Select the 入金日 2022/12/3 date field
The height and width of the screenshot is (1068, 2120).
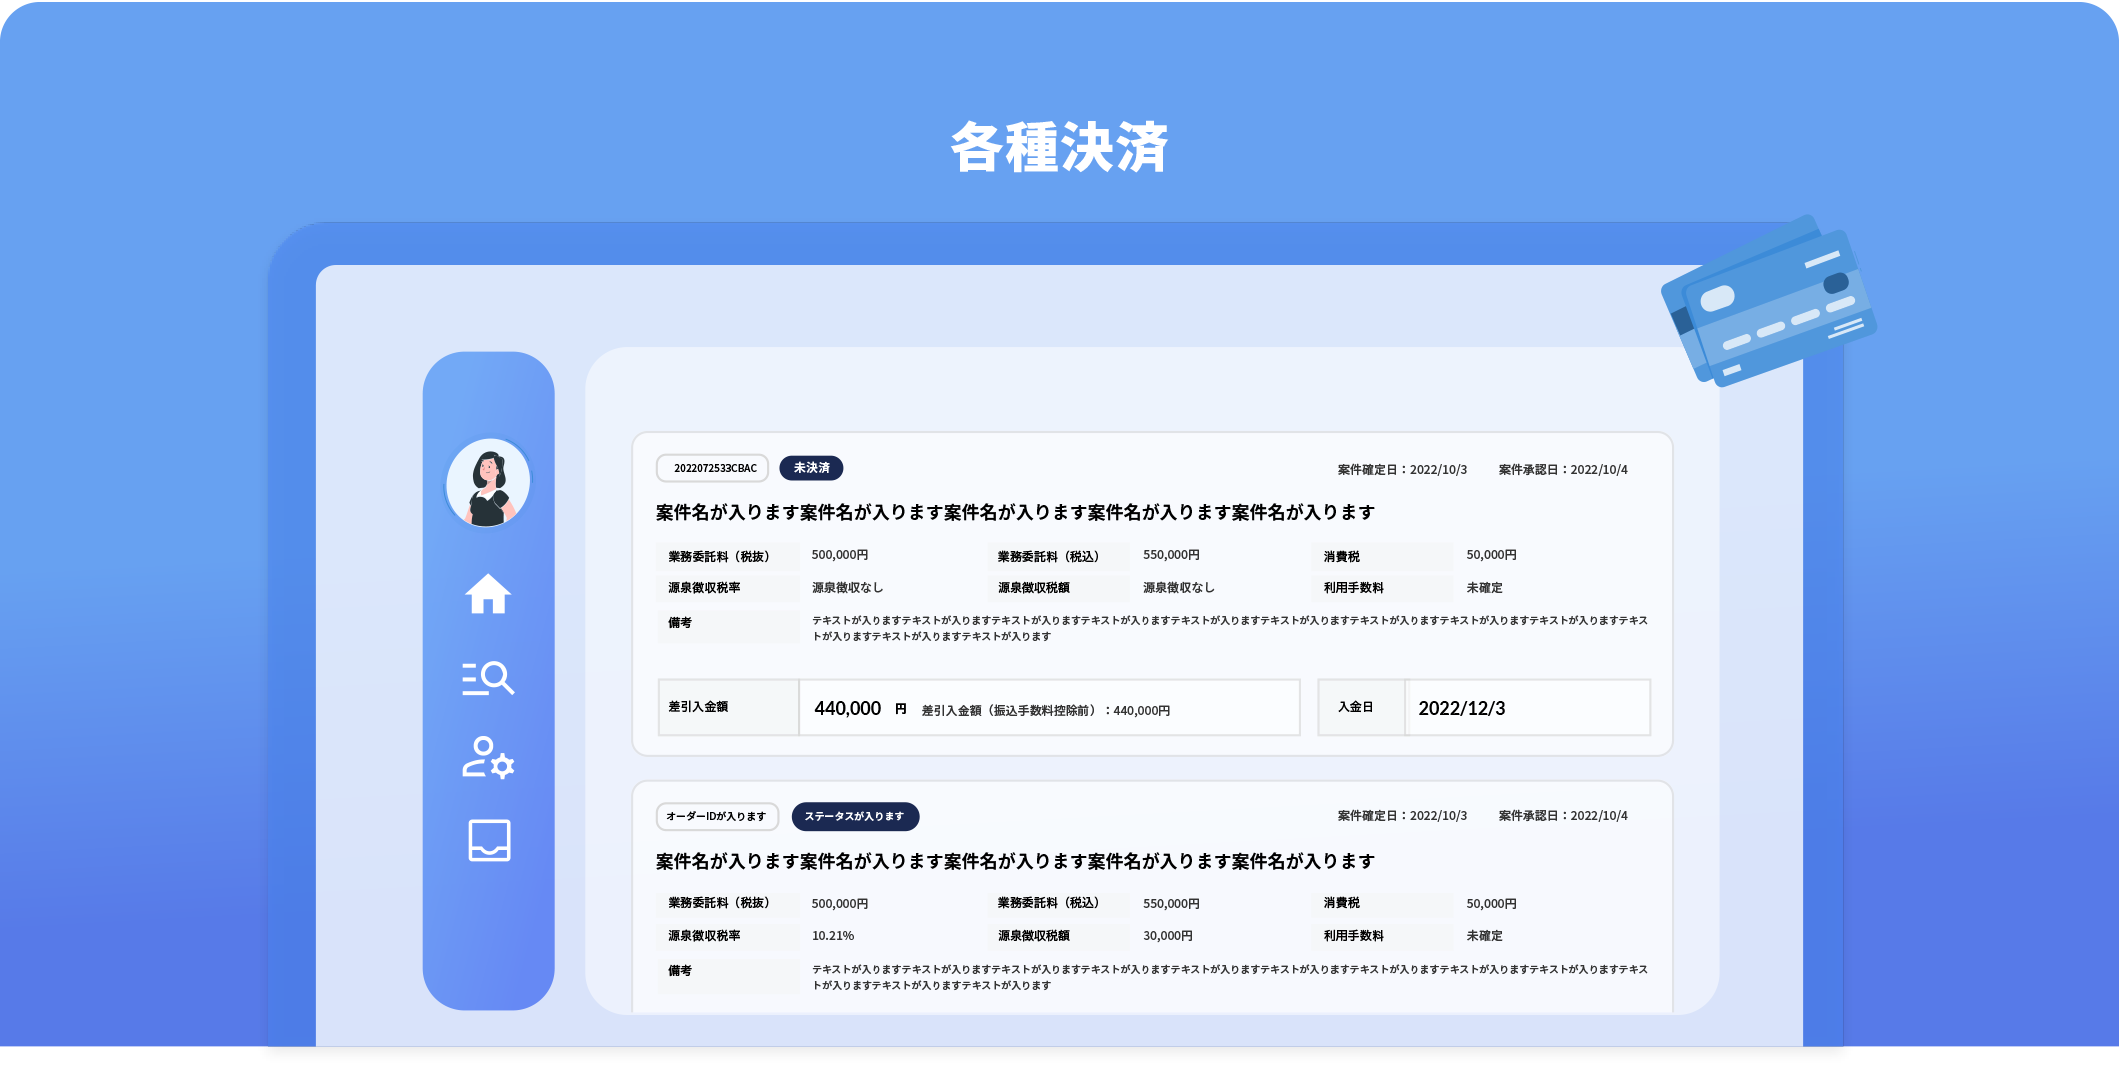[1484, 708]
